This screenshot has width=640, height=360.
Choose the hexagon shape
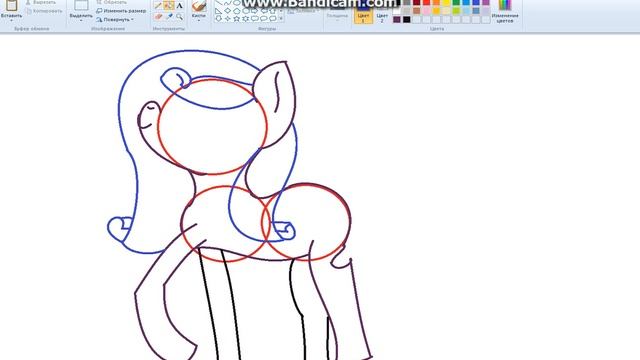coord(245,11)
